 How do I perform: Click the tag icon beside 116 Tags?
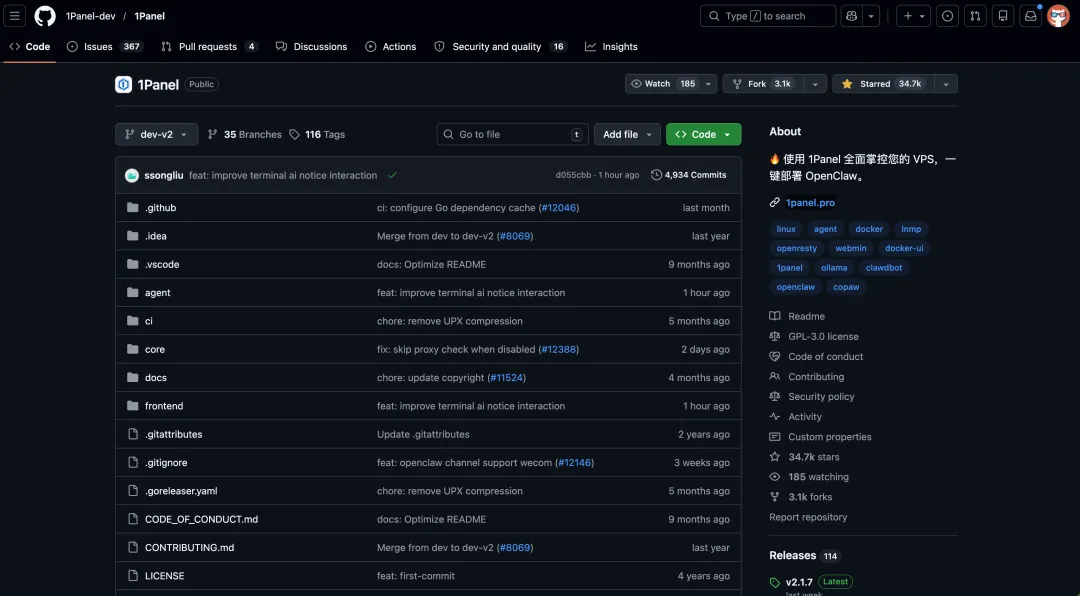[x=294, y=134]
